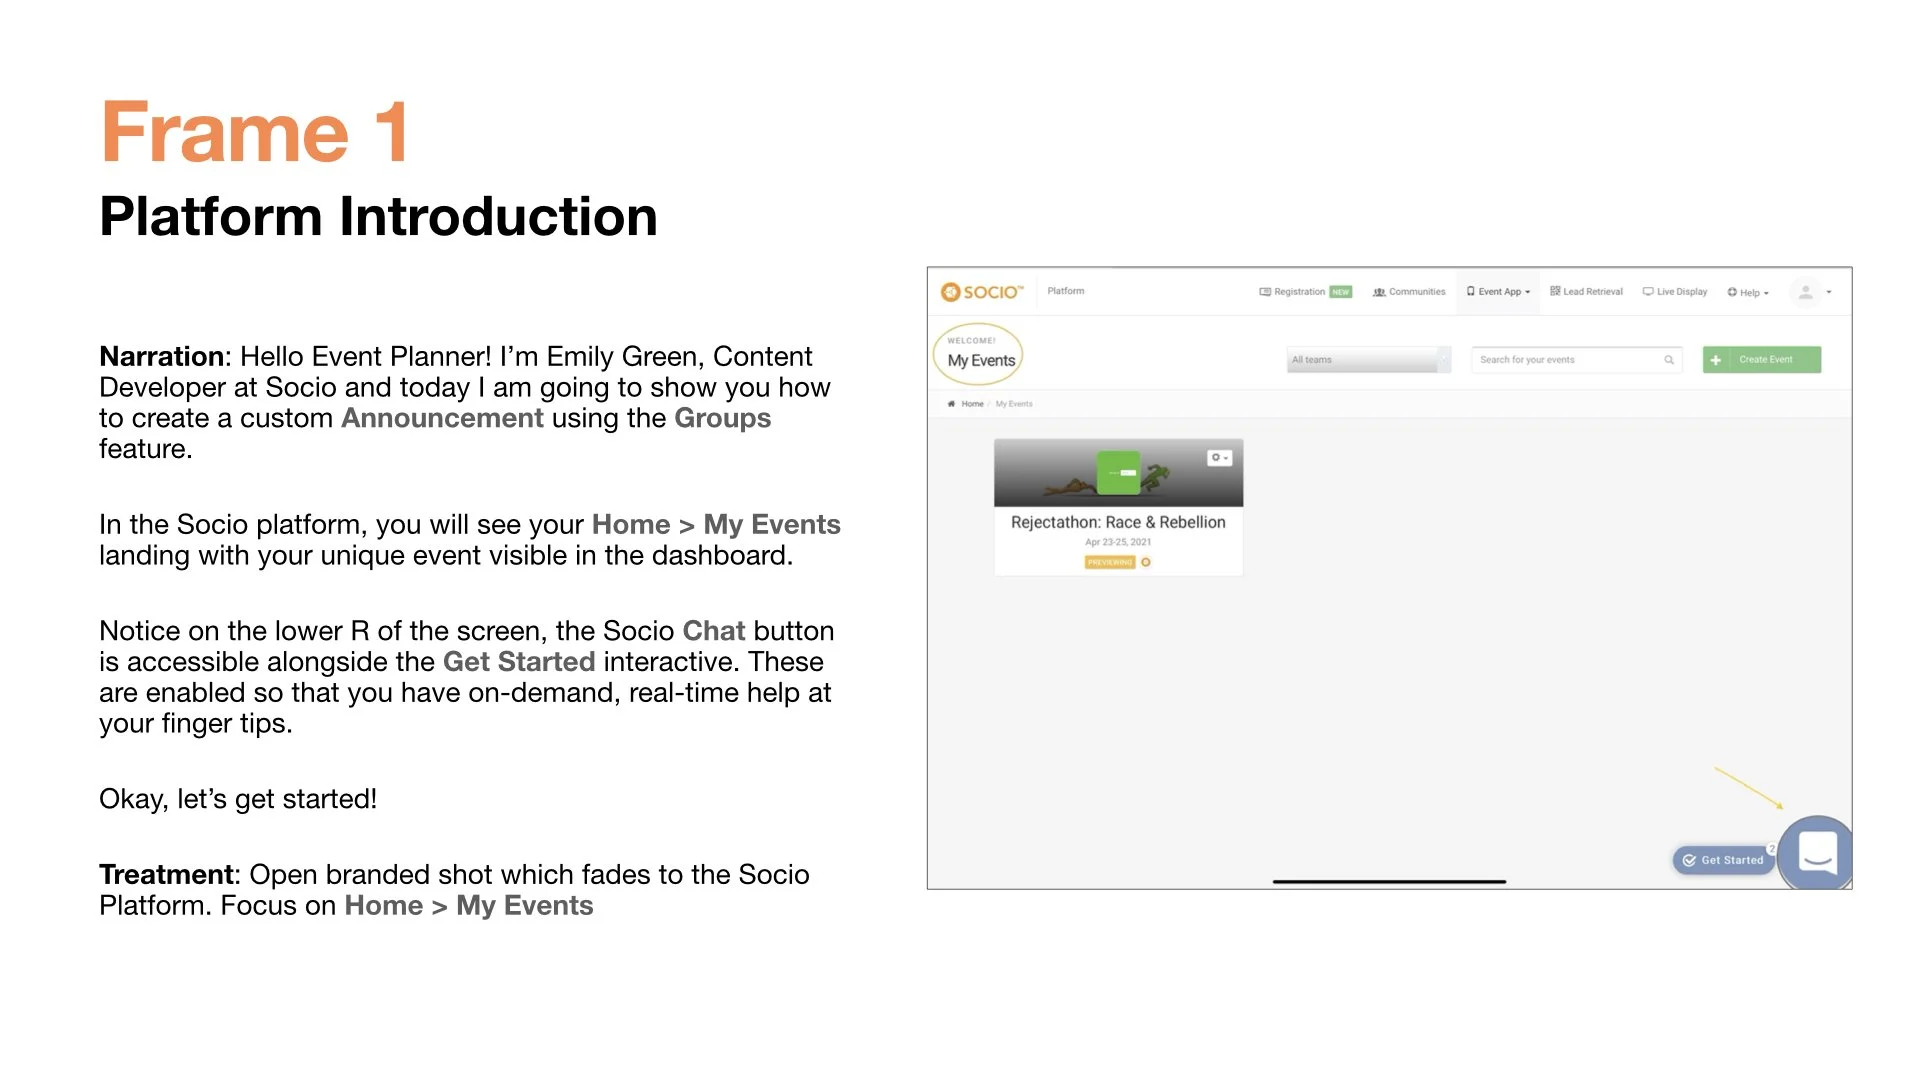The height and width of the screenshot is (1080, 1920).
Task: Click the Socio logo
Action: coord(982,292)
